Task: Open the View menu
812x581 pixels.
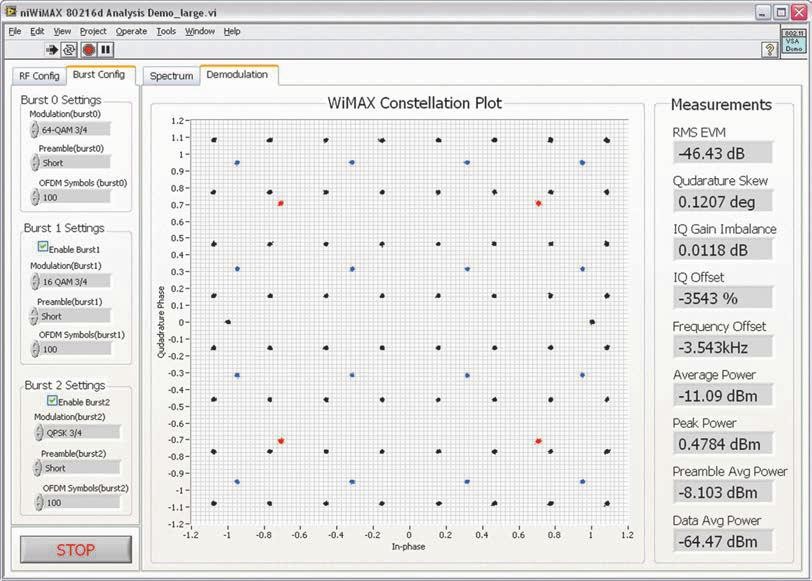Action: [x=62, y=31]
